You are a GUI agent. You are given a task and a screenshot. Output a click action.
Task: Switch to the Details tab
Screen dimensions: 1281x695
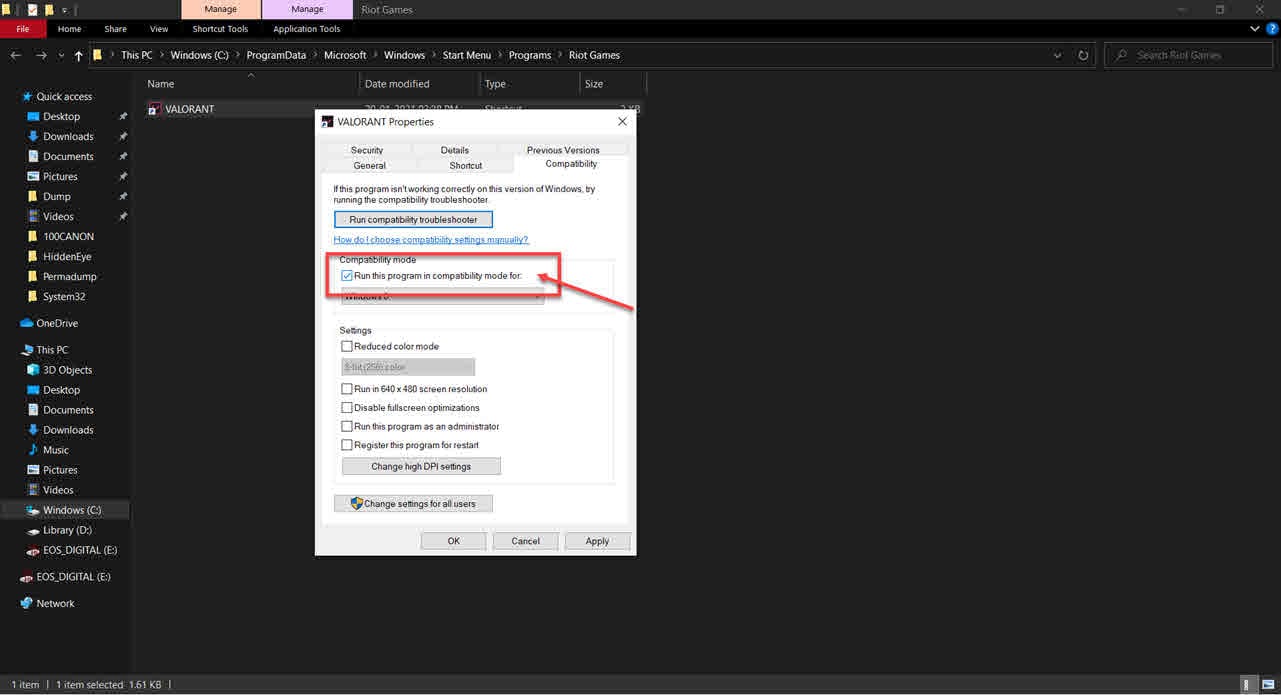point(455,150)
